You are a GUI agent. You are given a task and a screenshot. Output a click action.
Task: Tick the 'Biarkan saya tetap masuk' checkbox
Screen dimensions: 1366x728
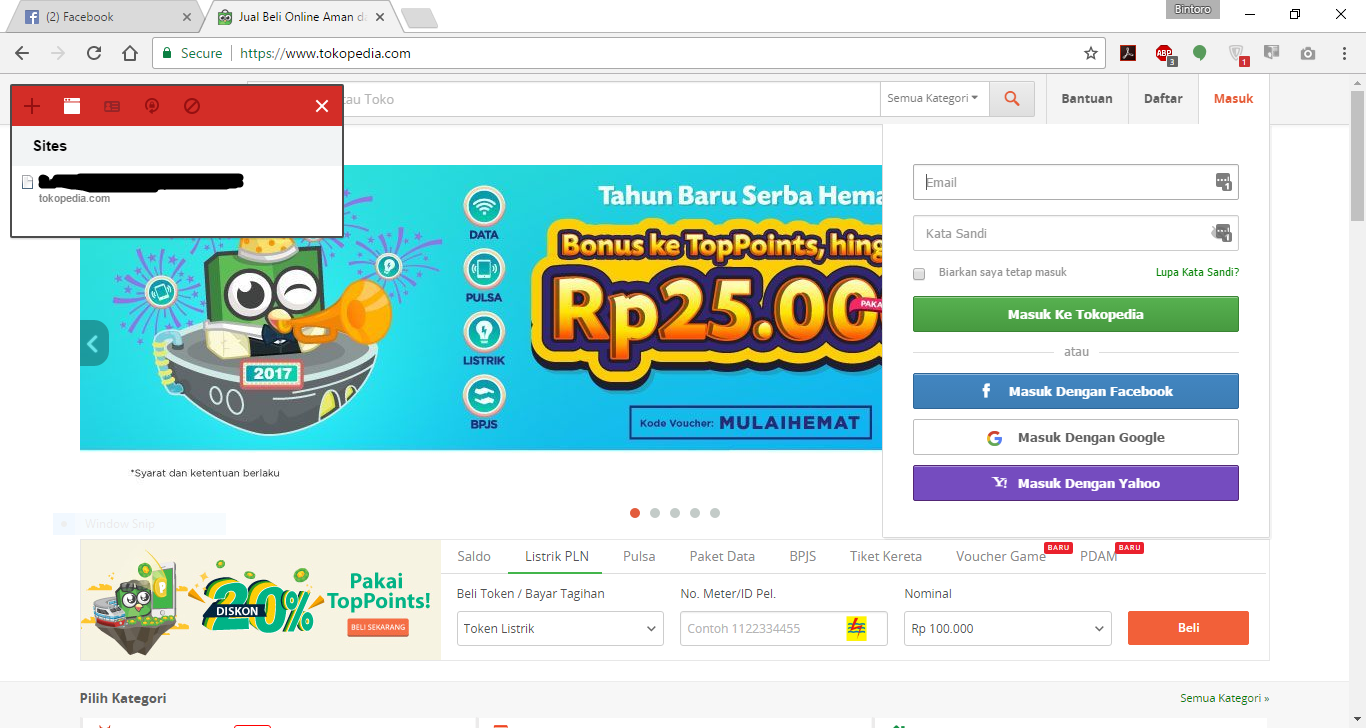click(919, 273)
